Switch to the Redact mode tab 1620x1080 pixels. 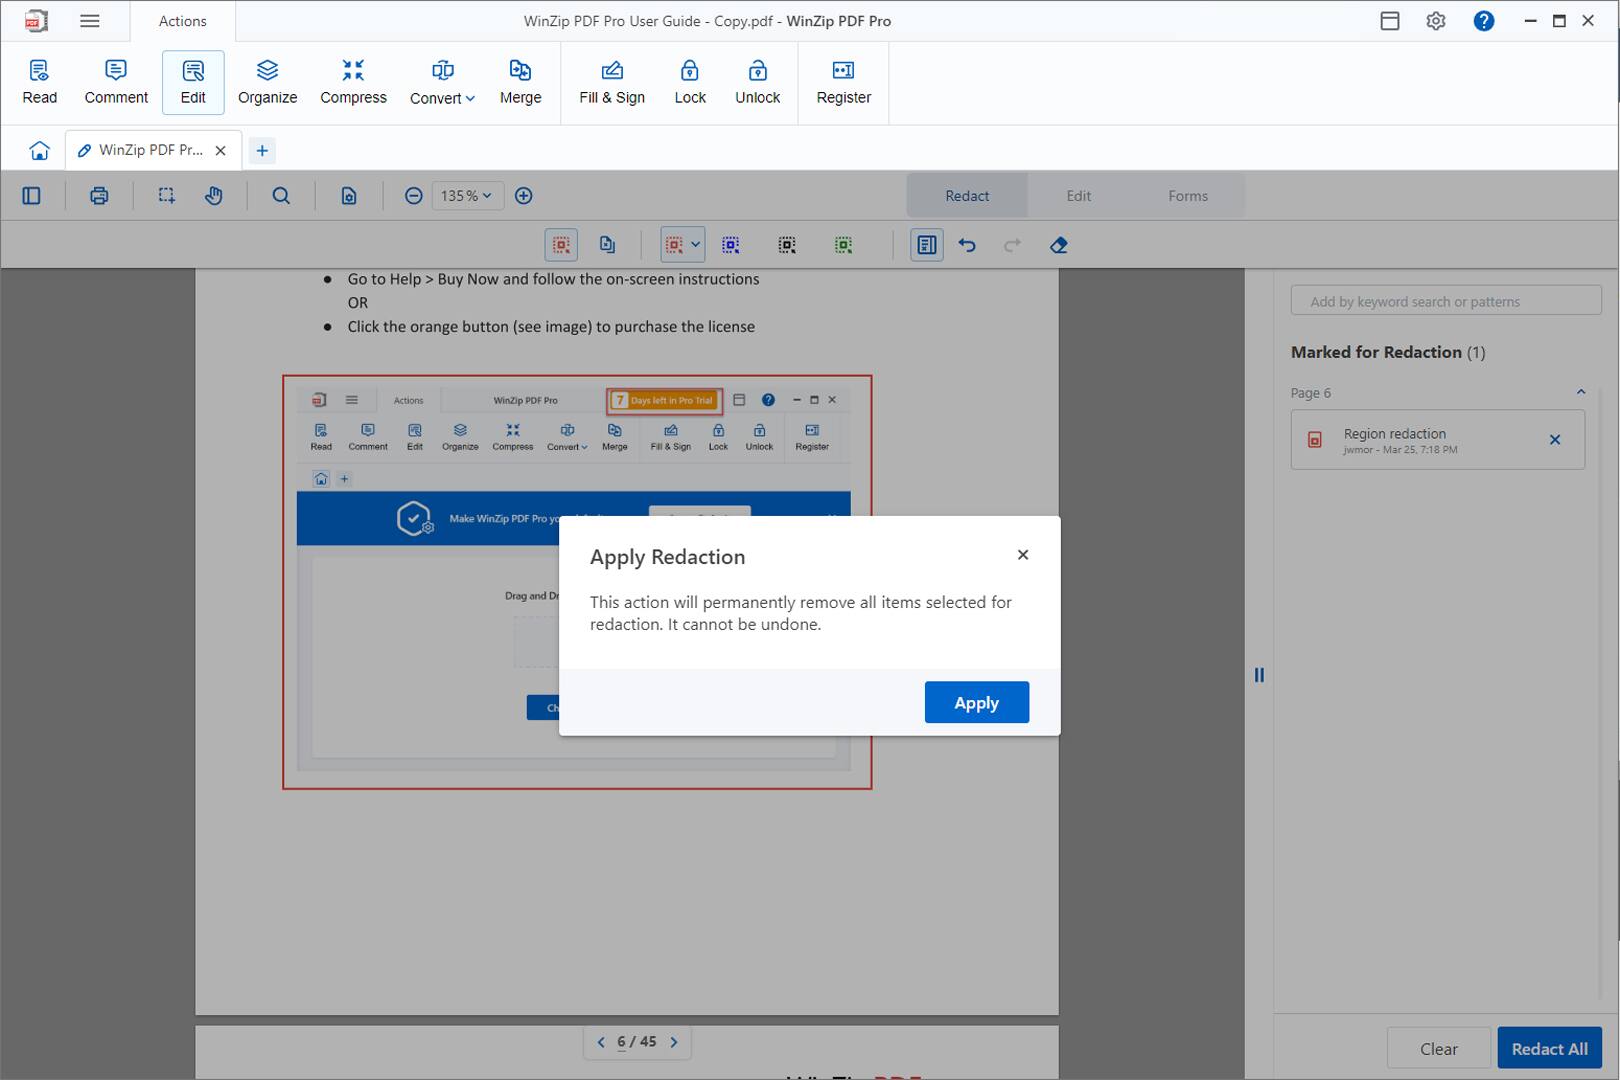click(967, 196)
